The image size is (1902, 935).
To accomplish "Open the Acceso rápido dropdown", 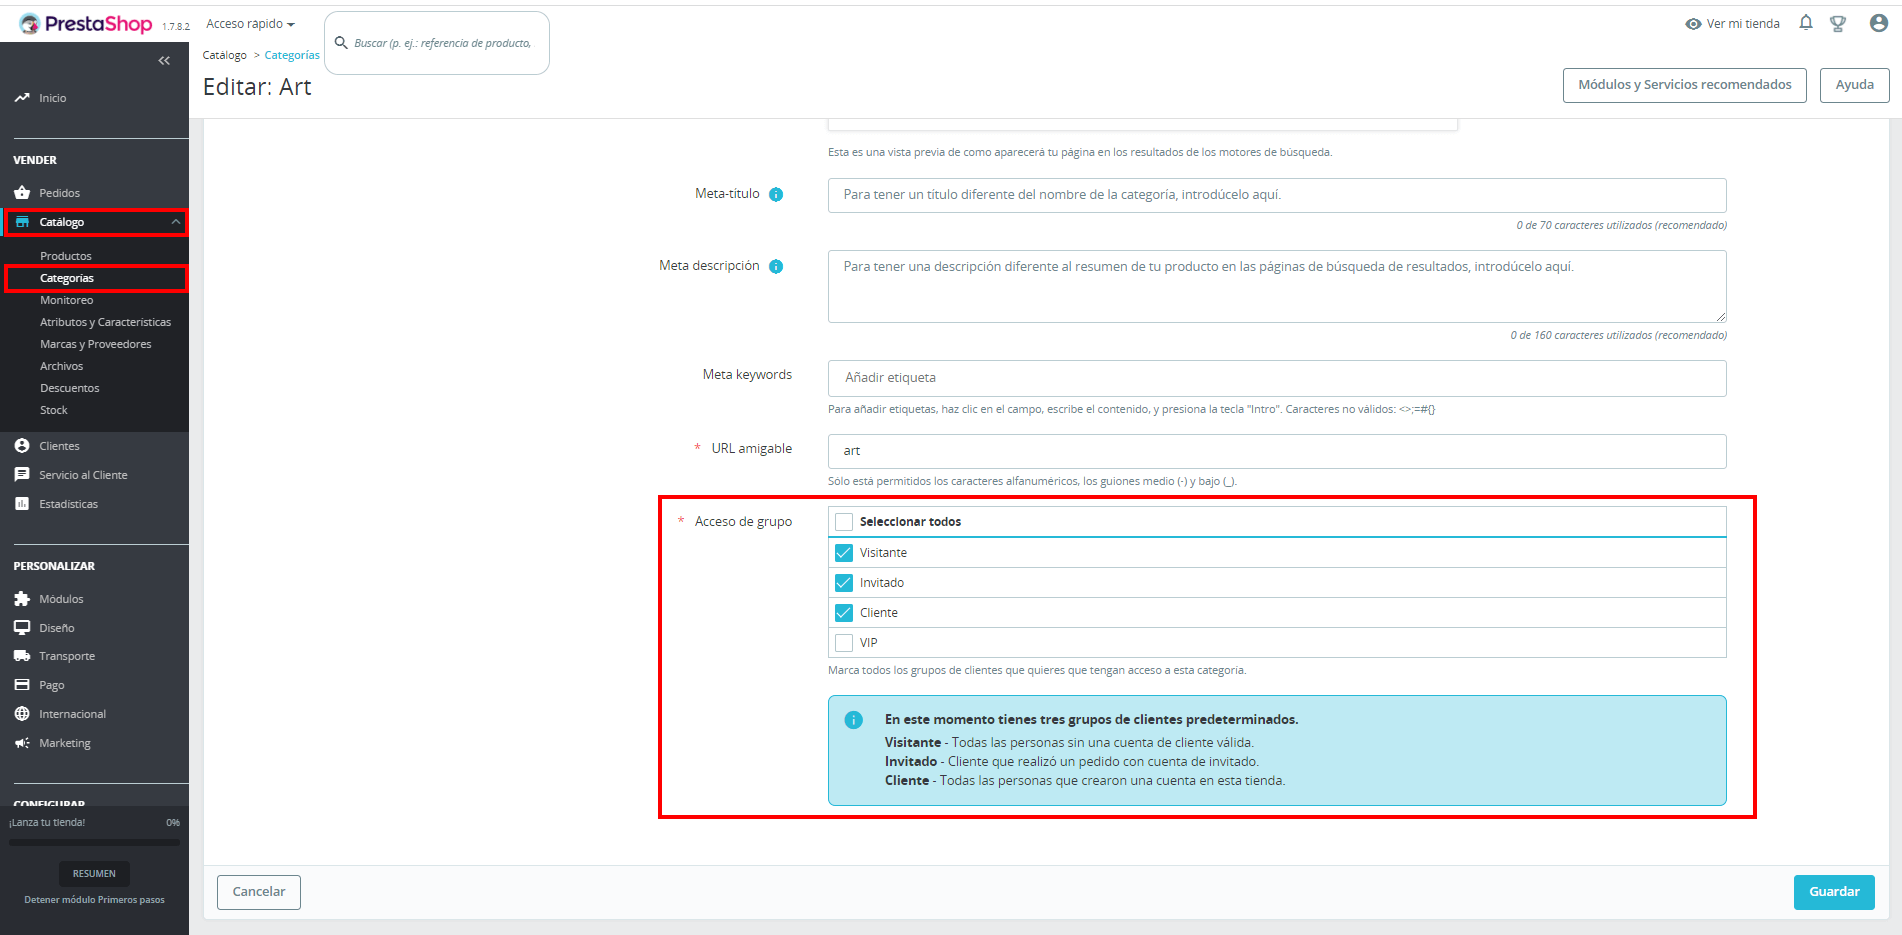I will tap(250, 24).
